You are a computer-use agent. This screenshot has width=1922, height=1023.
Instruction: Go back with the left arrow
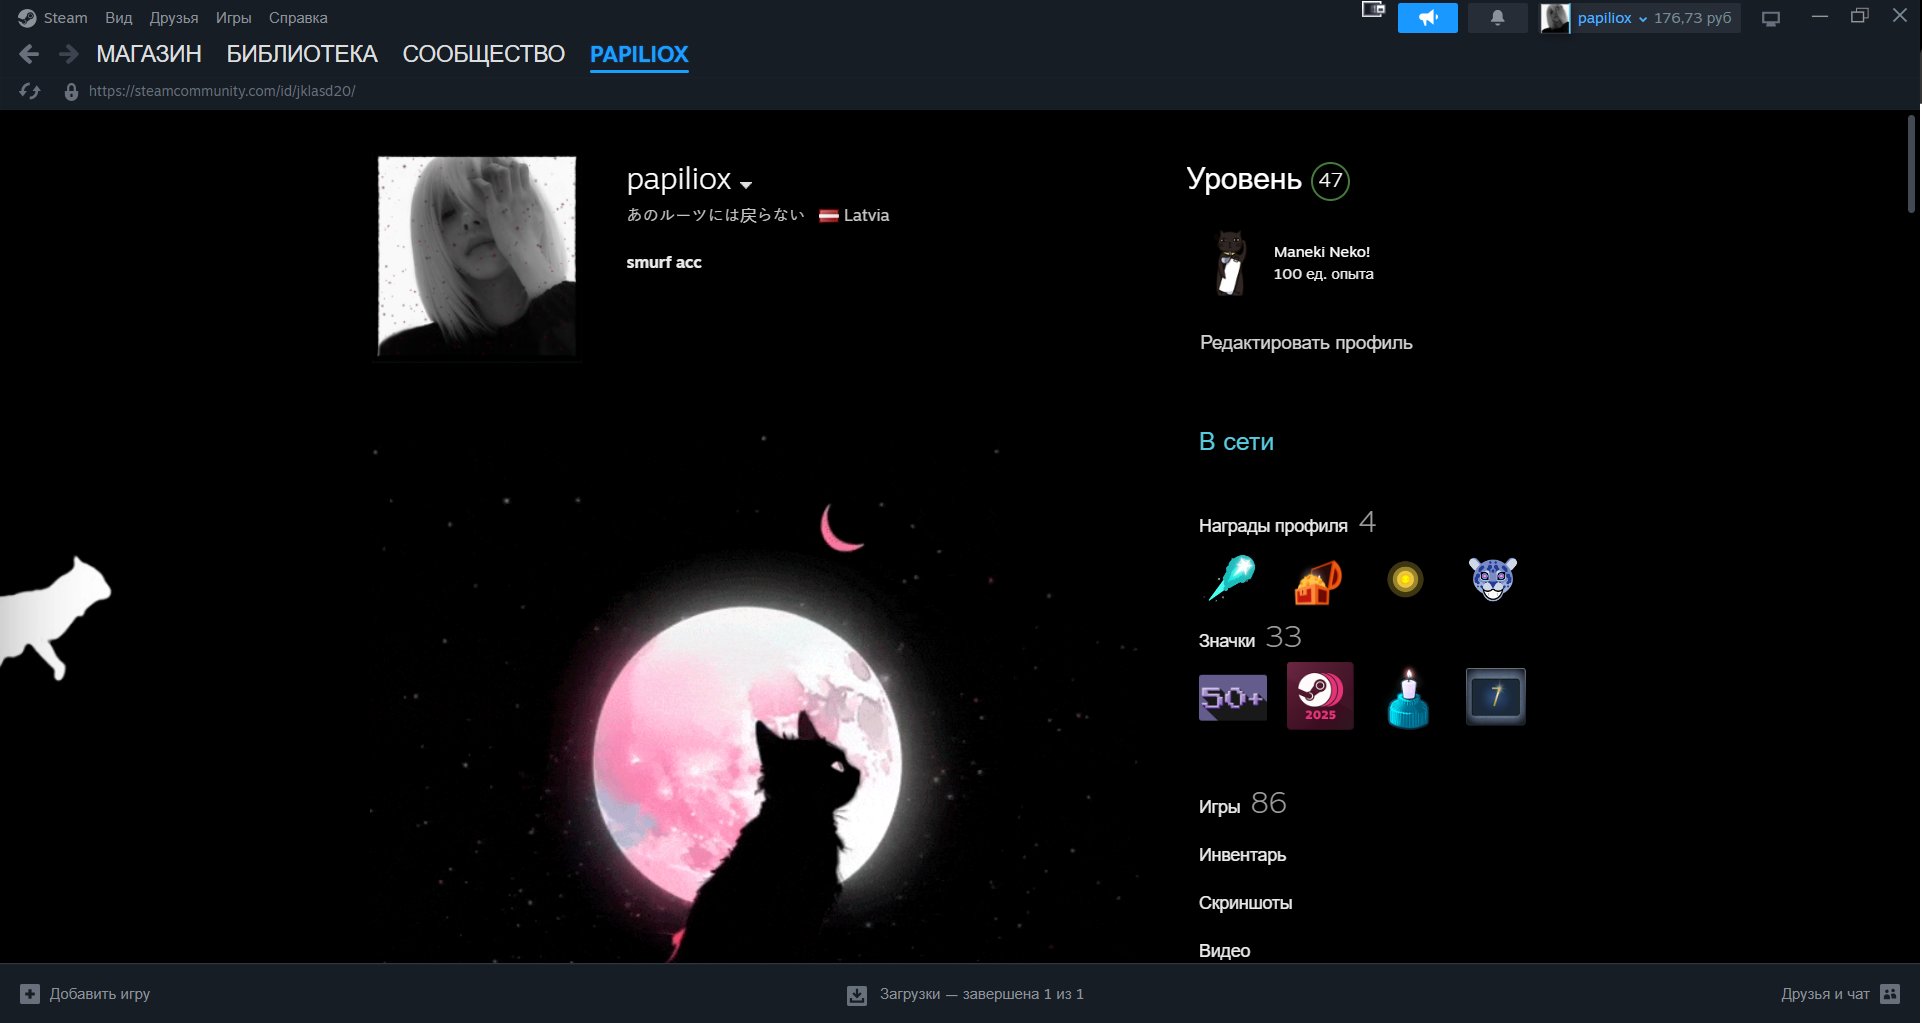coord(29,54)
